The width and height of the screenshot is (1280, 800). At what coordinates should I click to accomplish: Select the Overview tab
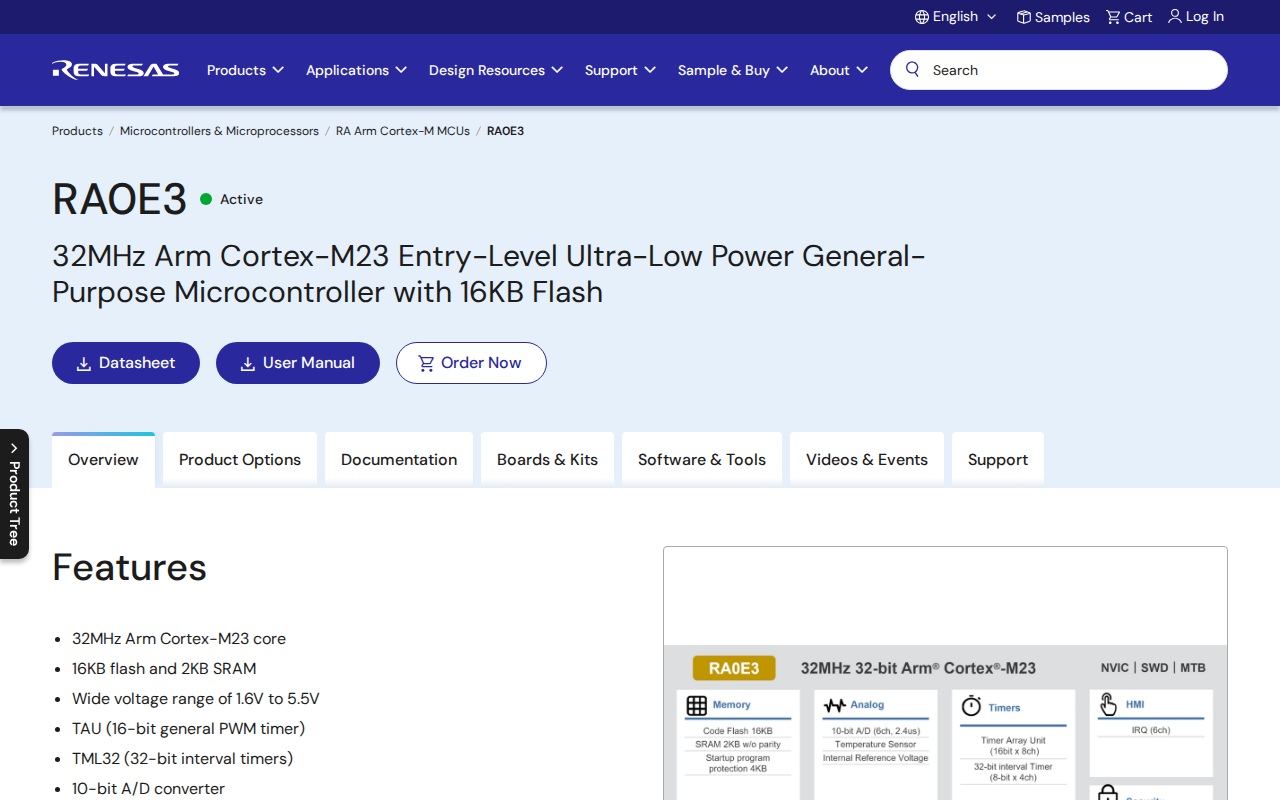(x=103, y=459)
